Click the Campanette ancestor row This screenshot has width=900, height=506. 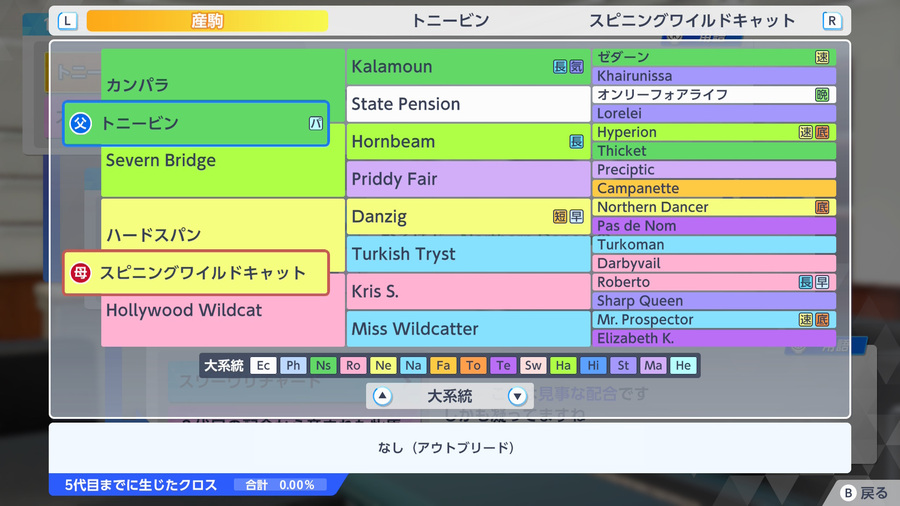(713, 188)
